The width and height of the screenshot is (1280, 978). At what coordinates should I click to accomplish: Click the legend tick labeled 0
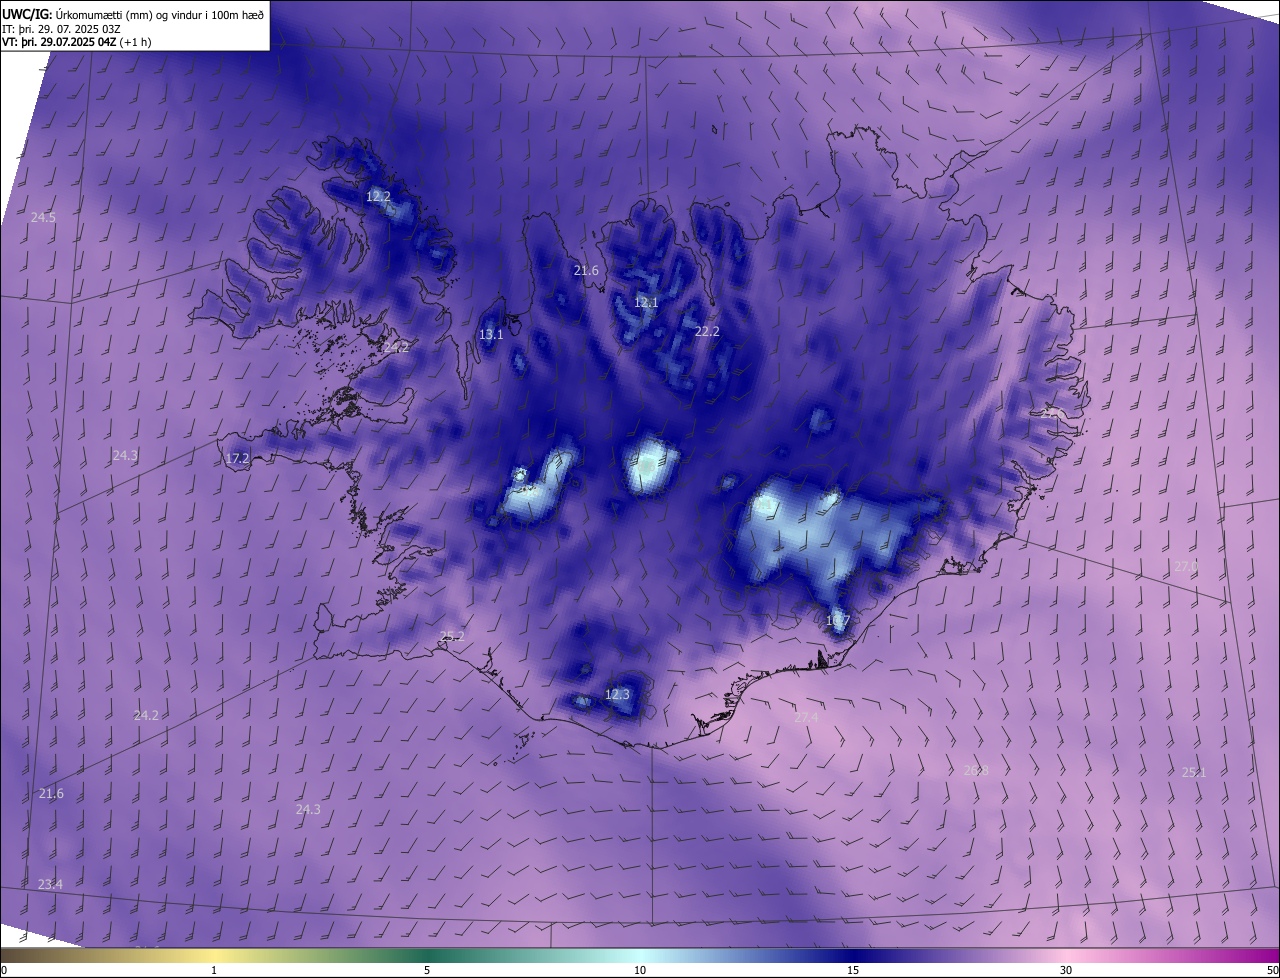coord(4,970)
